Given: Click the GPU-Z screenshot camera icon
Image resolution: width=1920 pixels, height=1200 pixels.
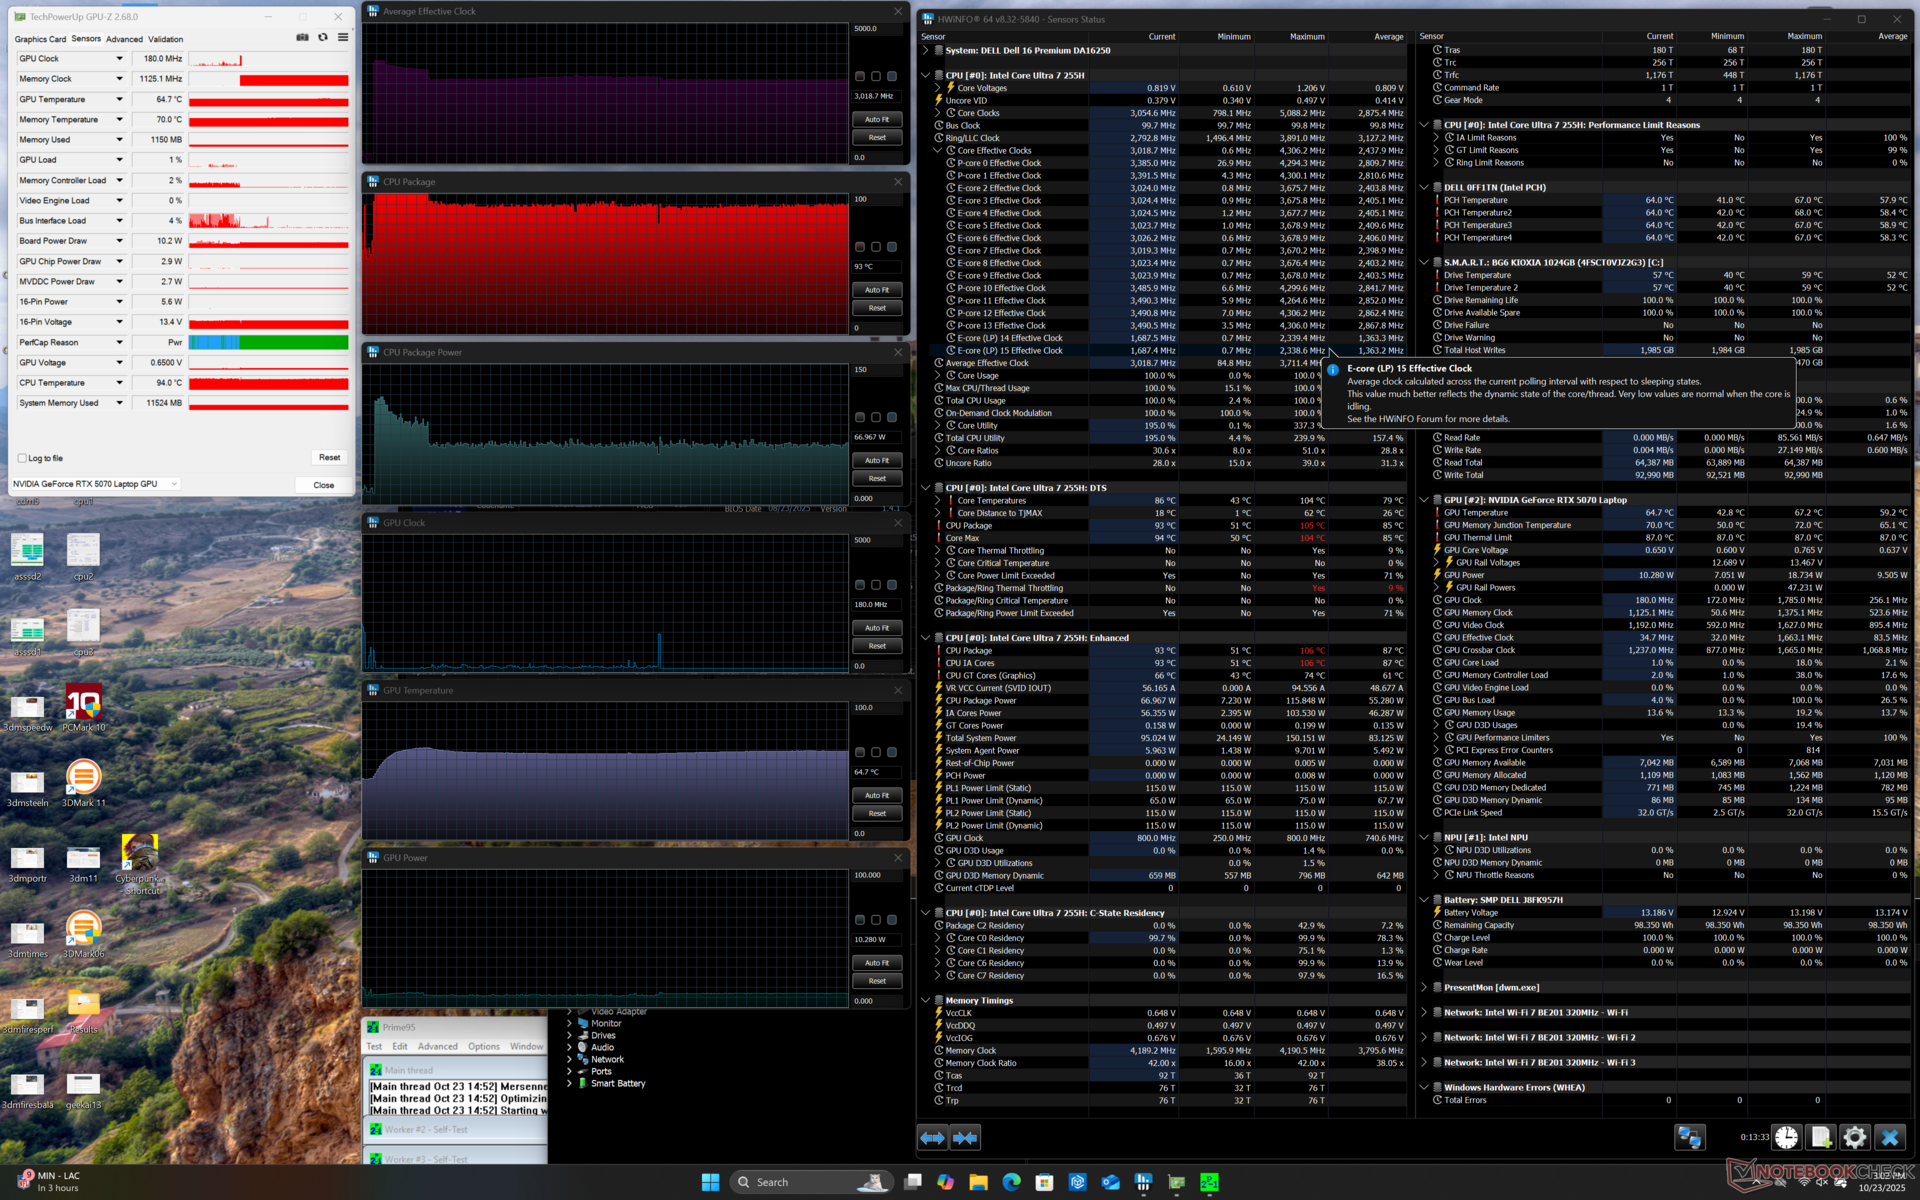Looking at the screenshot, I should (x=302, y=38).
